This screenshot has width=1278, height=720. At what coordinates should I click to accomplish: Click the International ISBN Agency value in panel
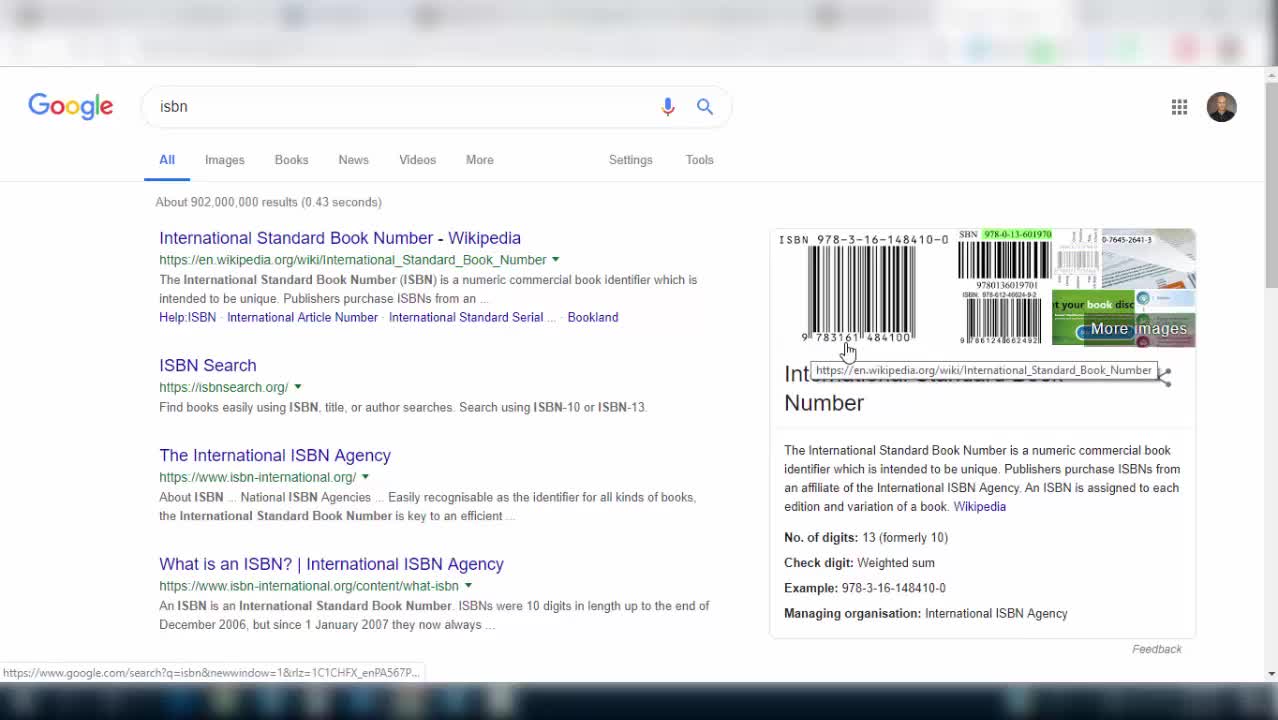[996, 614]
